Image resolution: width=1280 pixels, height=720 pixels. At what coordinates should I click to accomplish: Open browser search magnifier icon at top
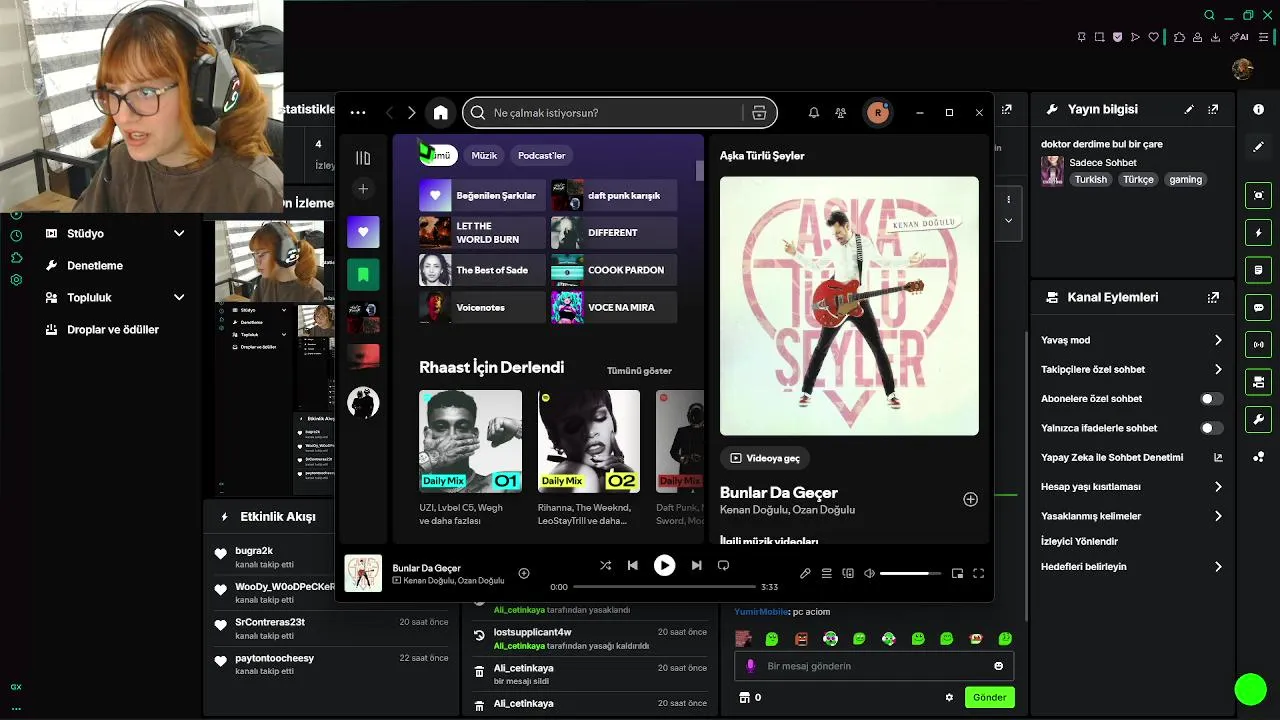(1209, 15)
